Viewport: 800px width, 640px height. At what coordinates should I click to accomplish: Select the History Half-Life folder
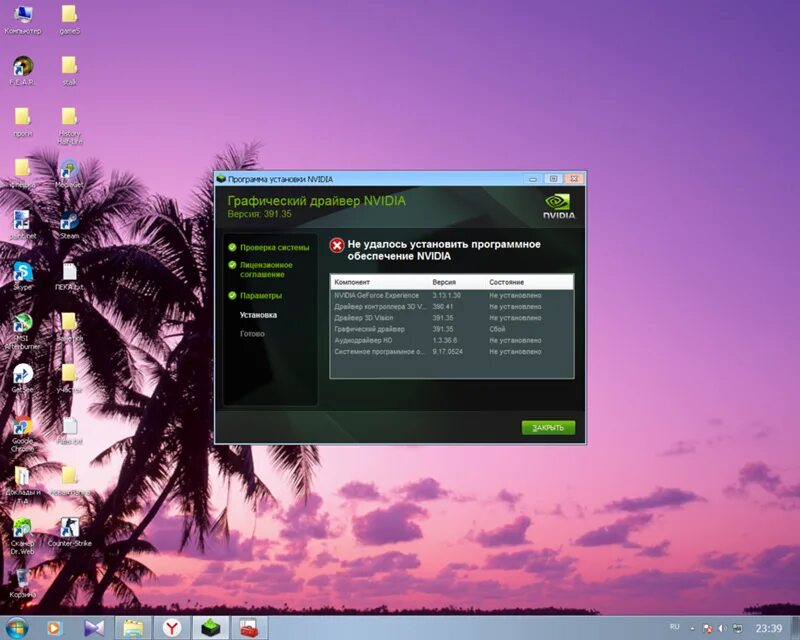point(69,126)
